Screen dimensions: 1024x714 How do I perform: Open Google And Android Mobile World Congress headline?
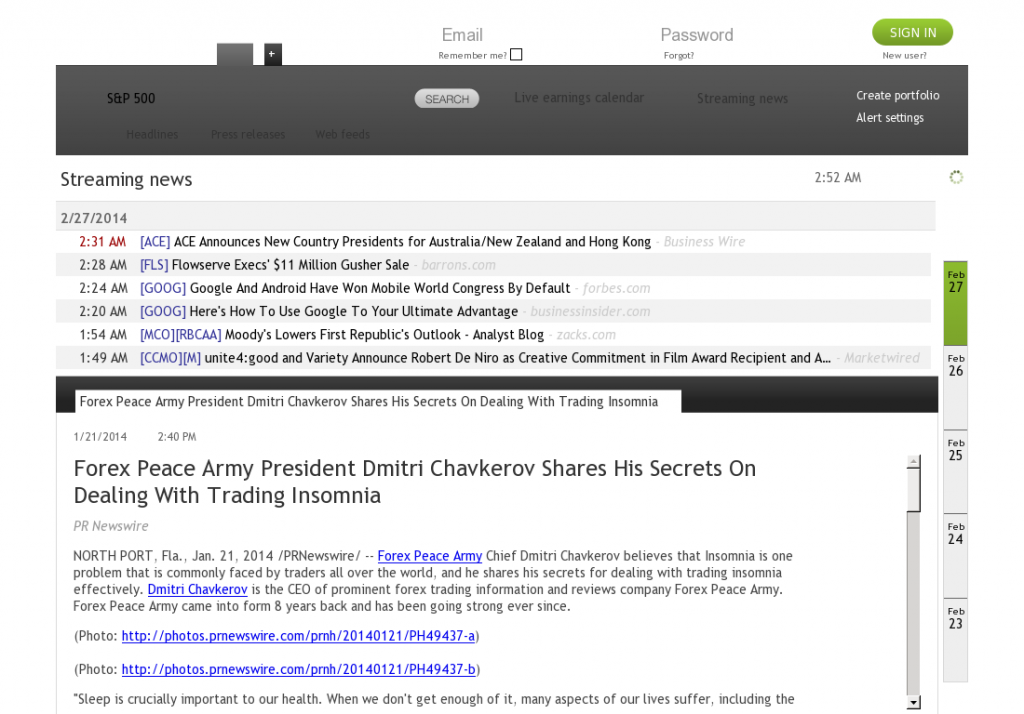coord(380,288)
